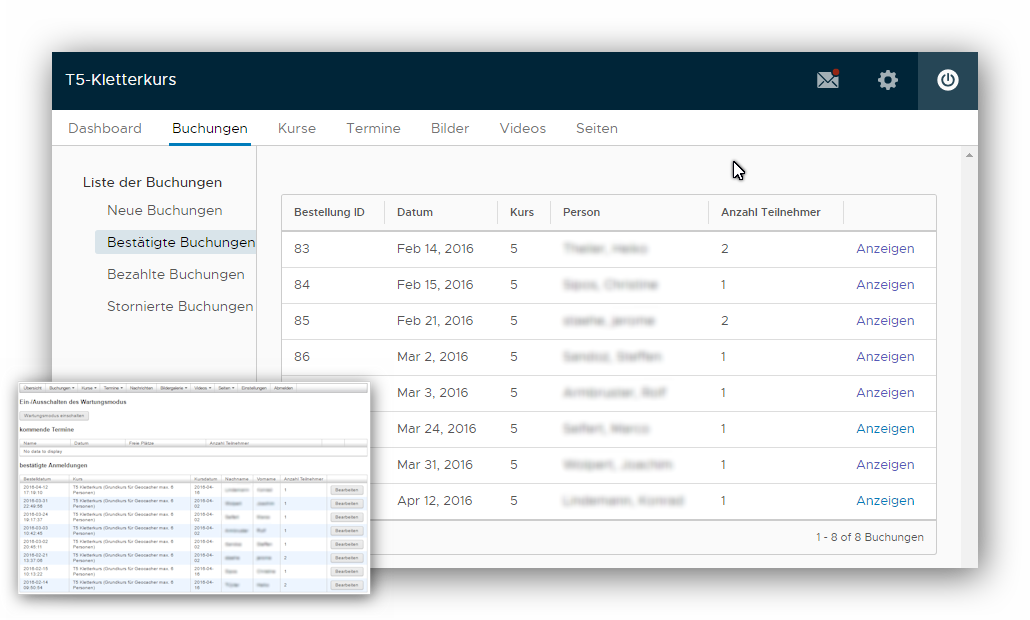Open the mail notifications icon
Screen dimensions: 1030x620
click(828, 80)
